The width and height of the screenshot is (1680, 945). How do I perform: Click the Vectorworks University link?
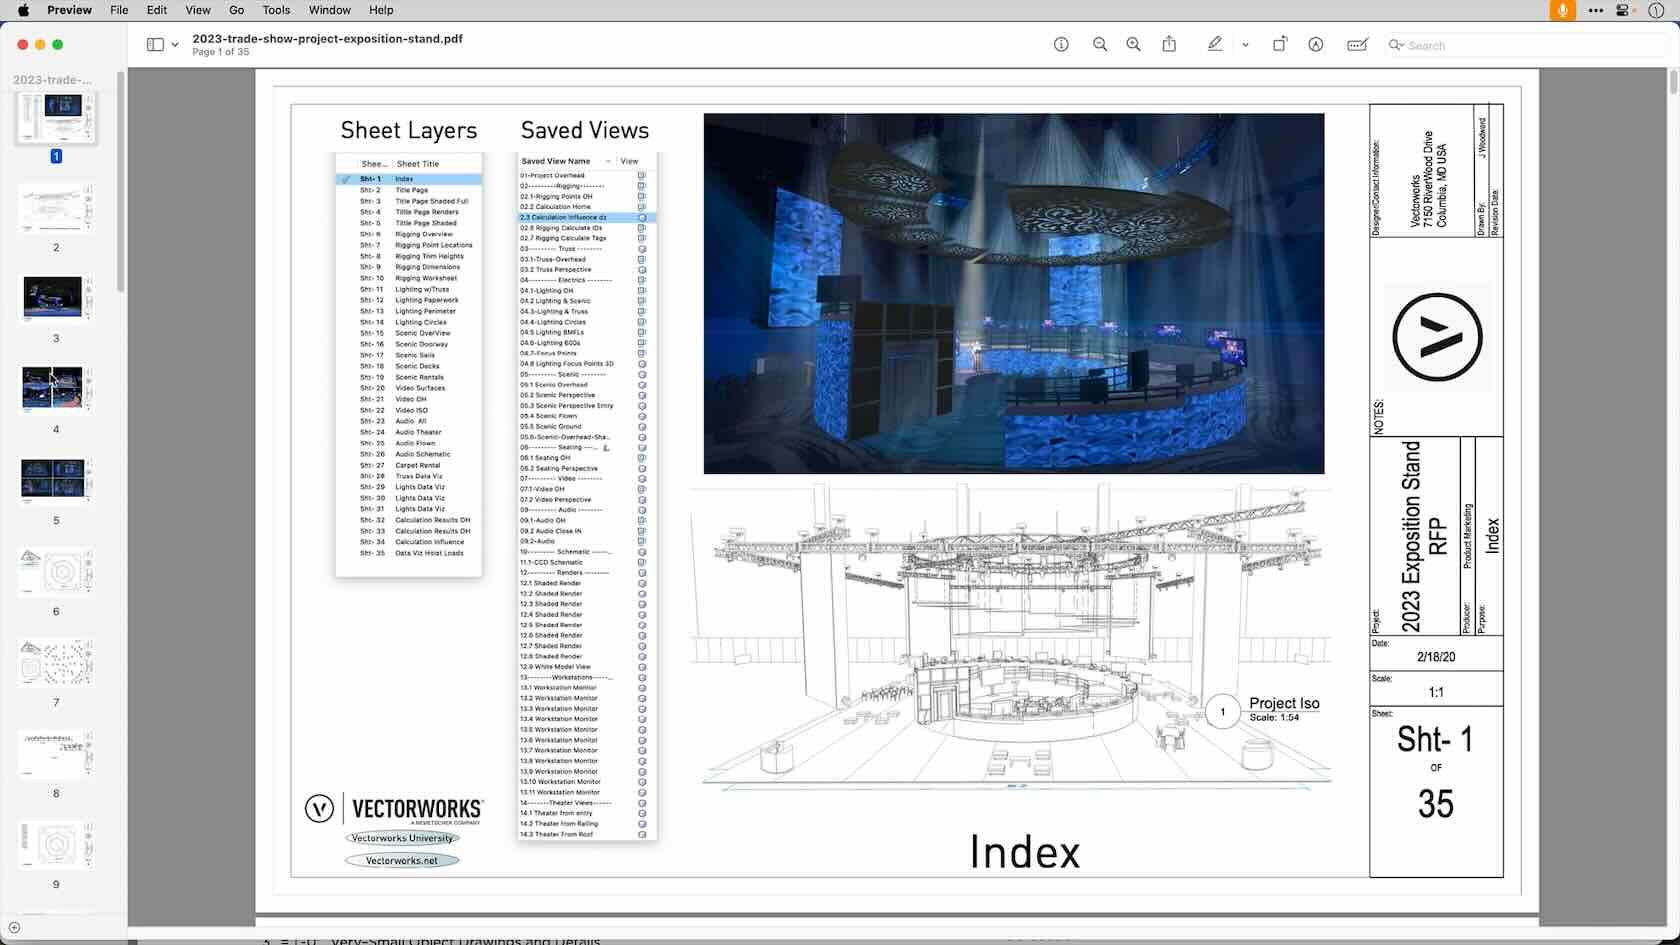(x=402, y=839)
